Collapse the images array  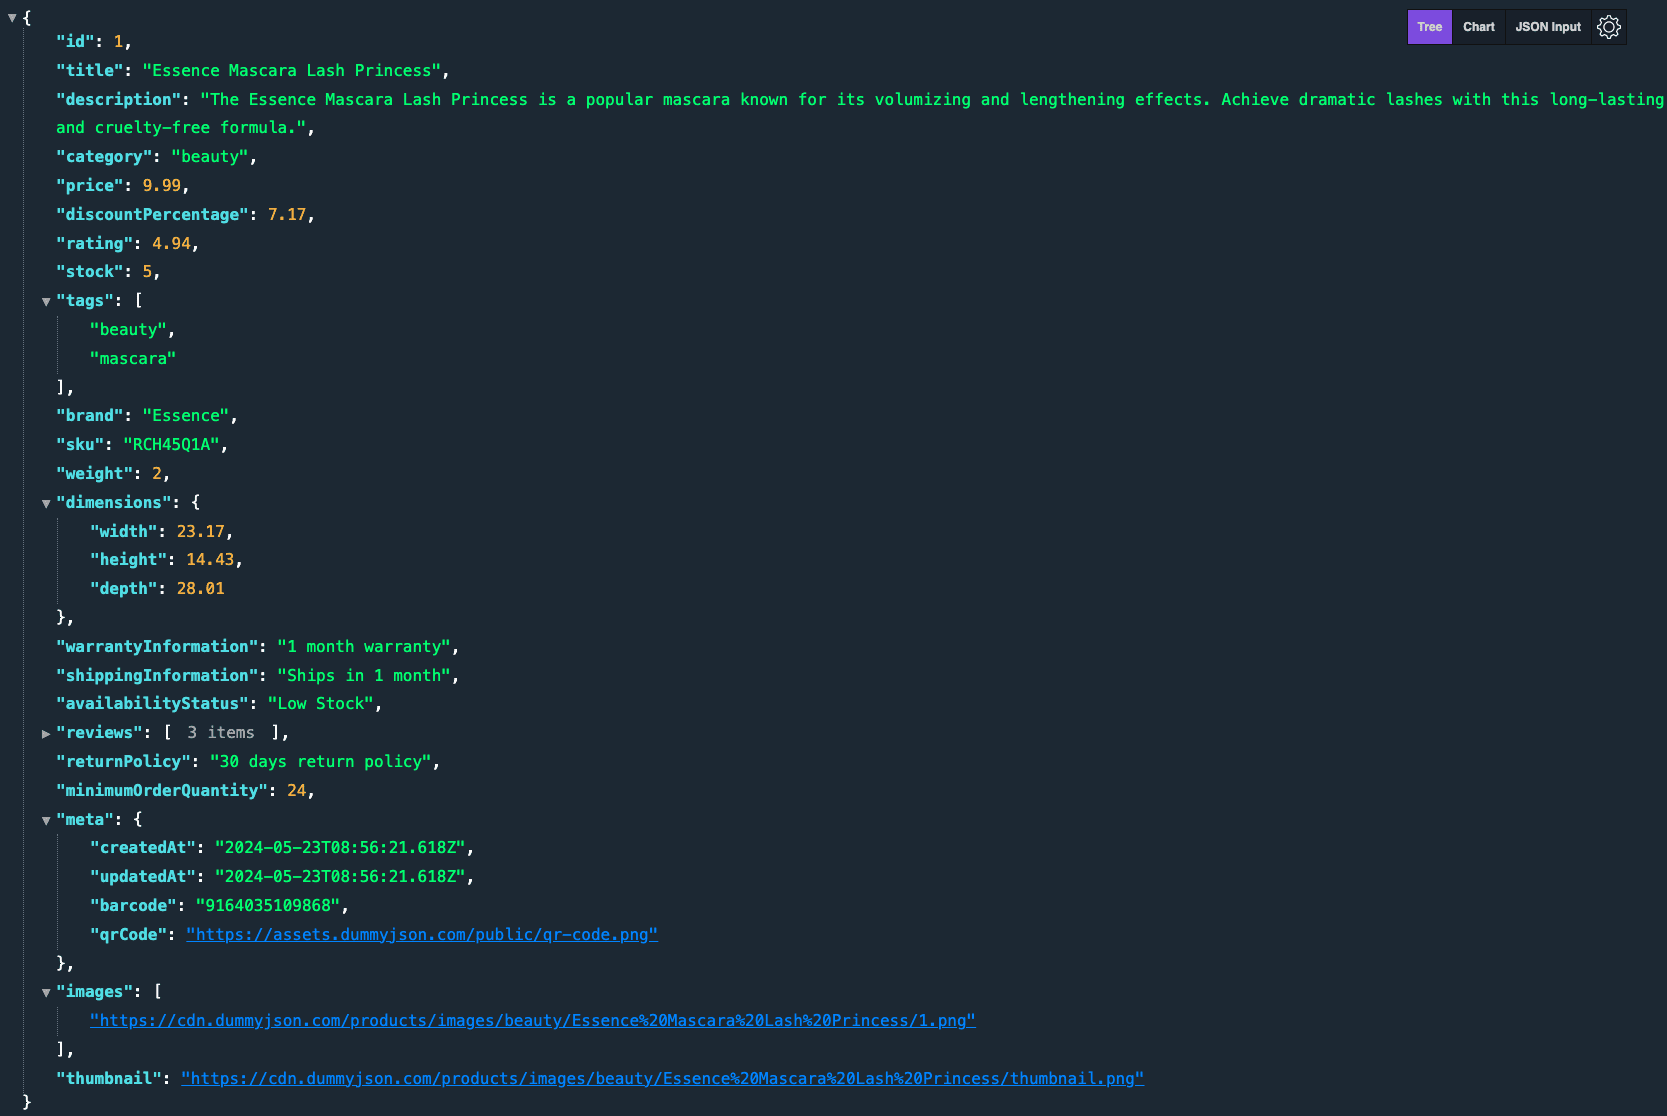(x=46, y=992)
